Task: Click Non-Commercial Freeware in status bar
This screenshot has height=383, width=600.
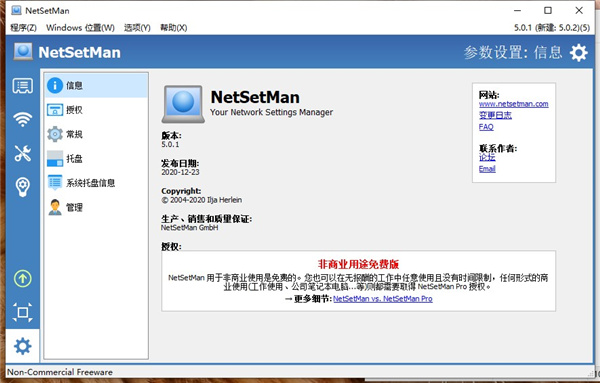Action: [60, 372]
